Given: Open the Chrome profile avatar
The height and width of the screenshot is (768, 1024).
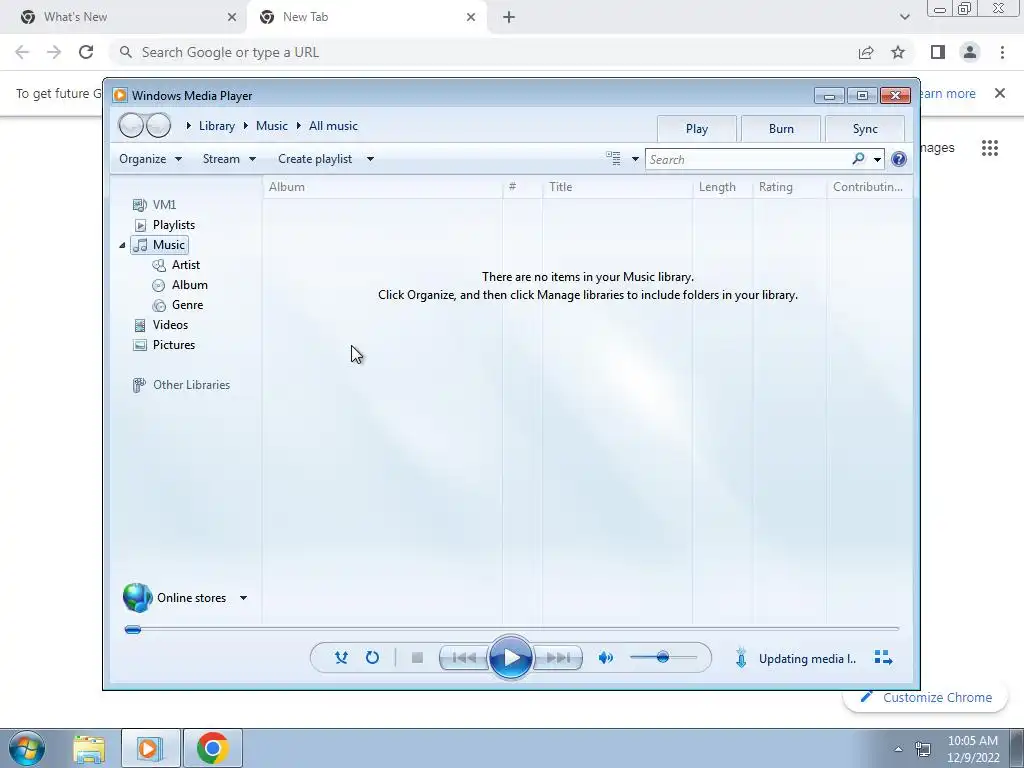Looking at the screenshot, I should pyautogui.click(x=970, y=52).
